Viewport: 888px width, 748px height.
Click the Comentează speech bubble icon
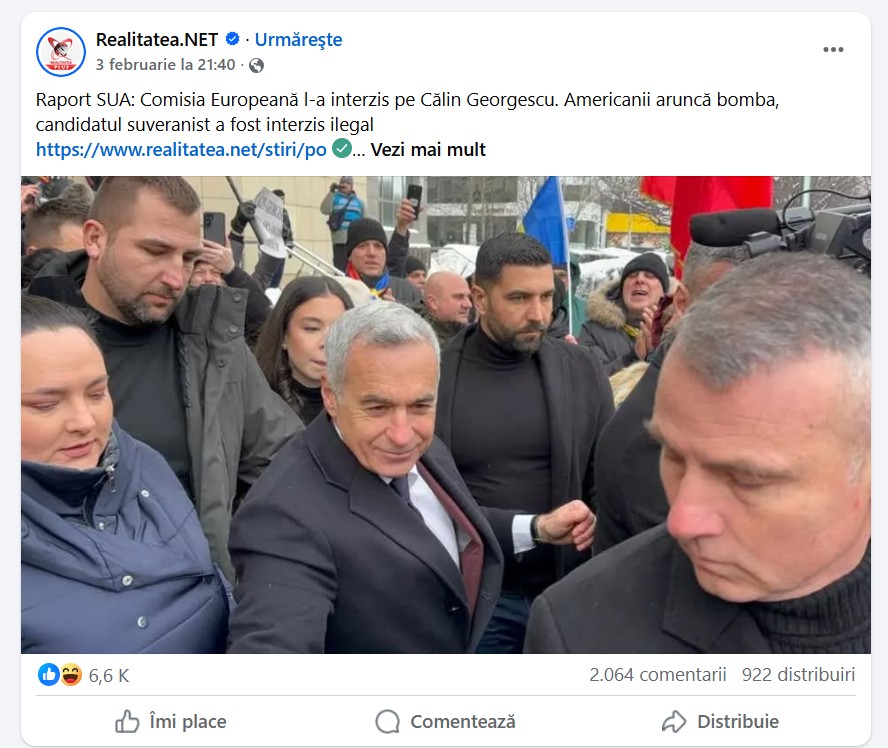tap(387, 721)
